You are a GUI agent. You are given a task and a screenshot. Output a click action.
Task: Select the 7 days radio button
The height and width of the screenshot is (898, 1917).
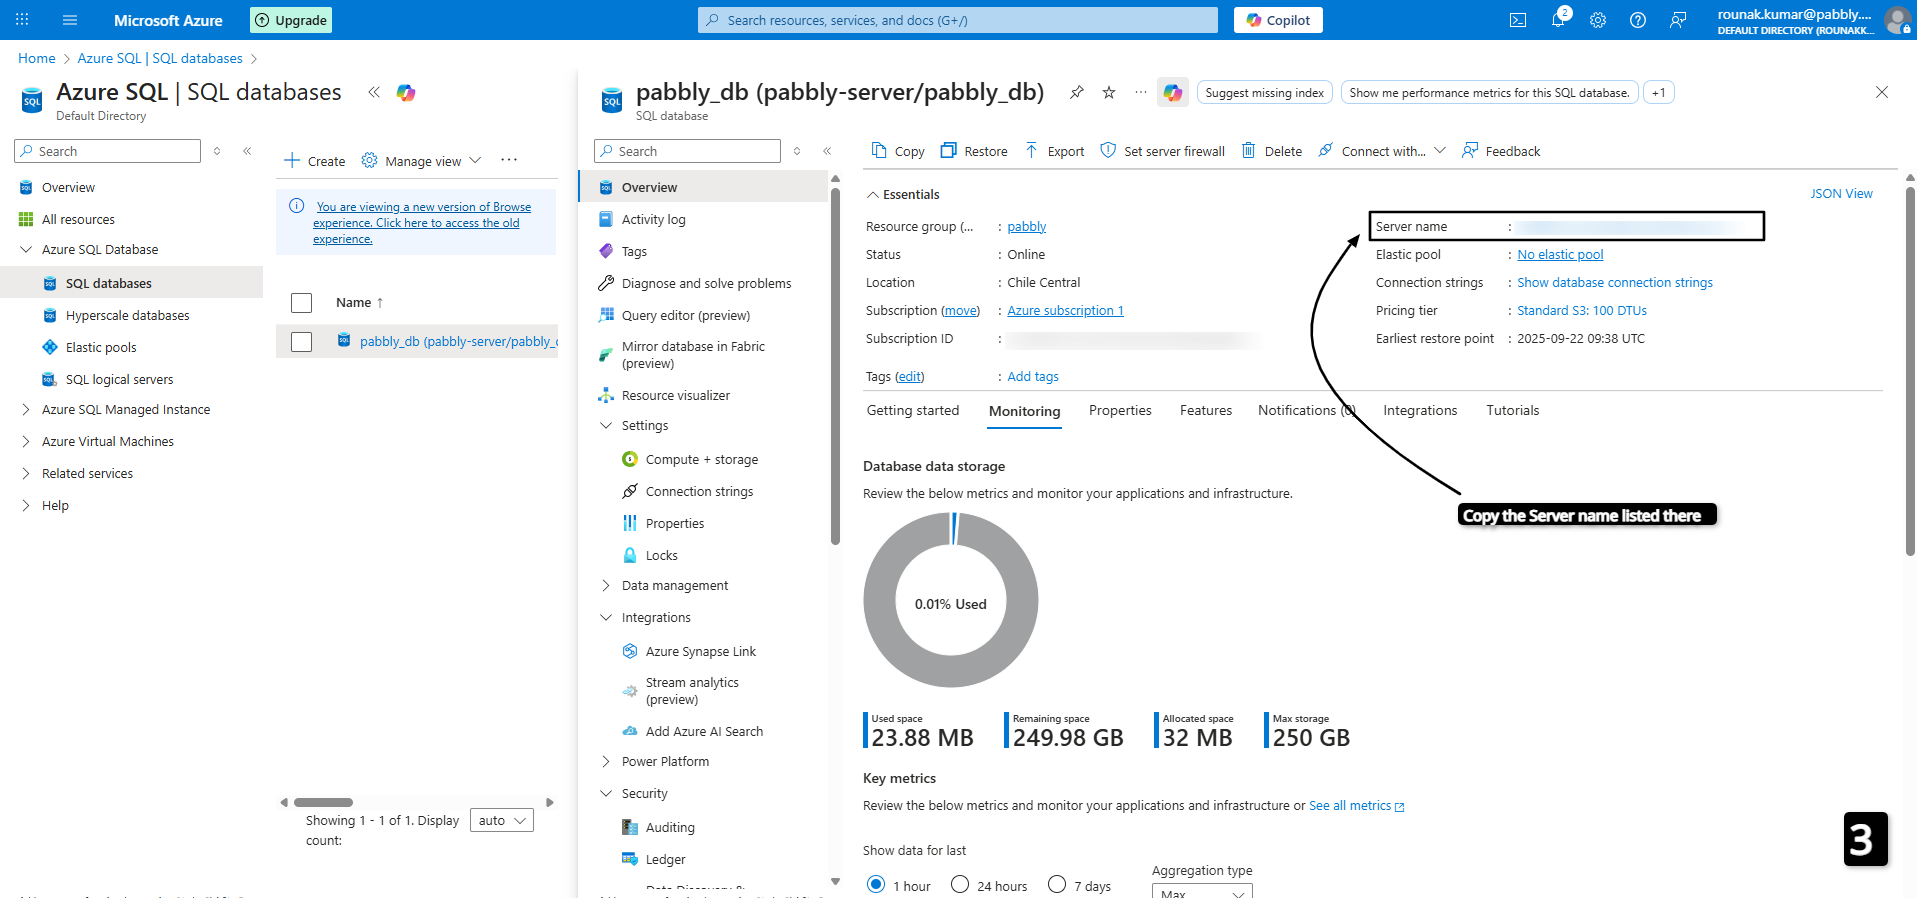tap(1057, 885)
